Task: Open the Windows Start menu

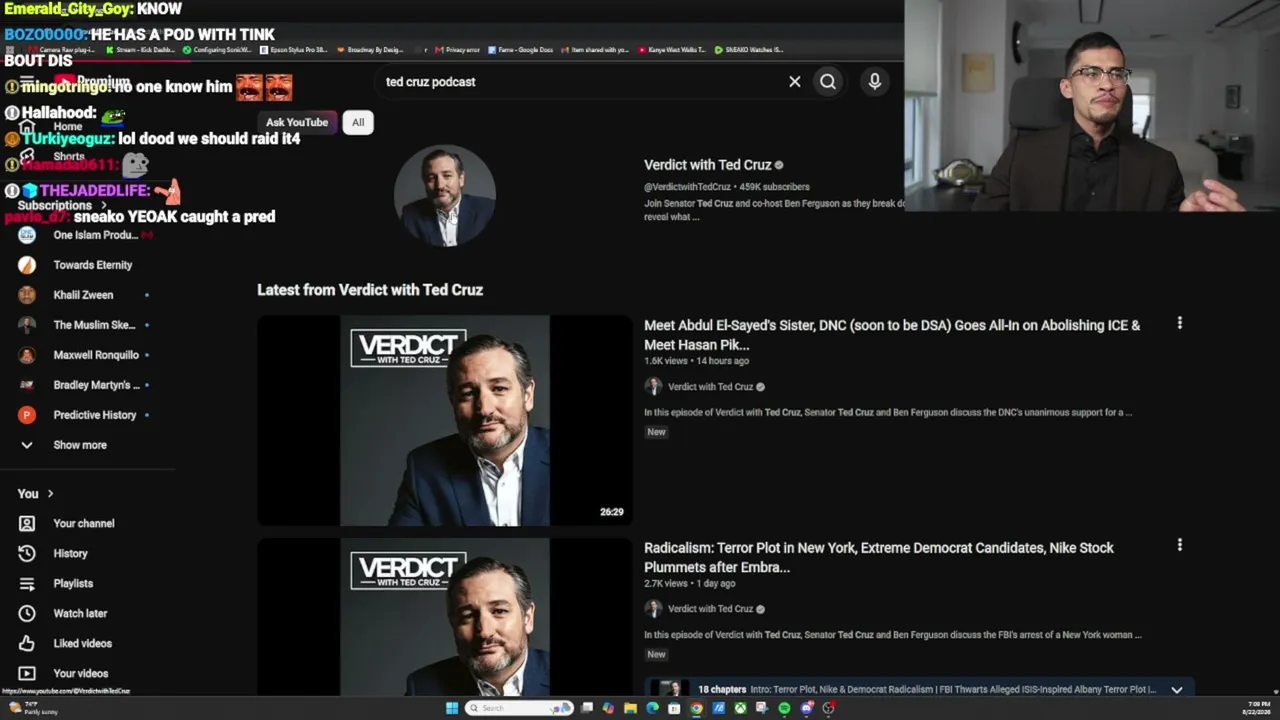Action: [x=452, y=708]
